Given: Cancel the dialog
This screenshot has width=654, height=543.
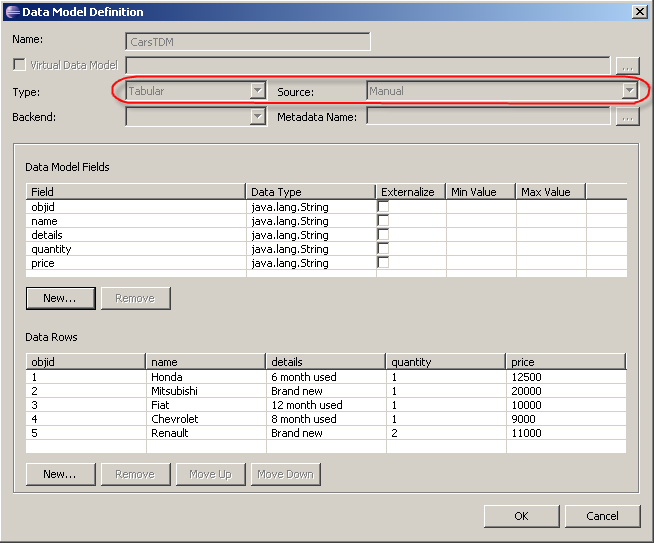Looking at the screenshot, I should (x=602, y=516).
